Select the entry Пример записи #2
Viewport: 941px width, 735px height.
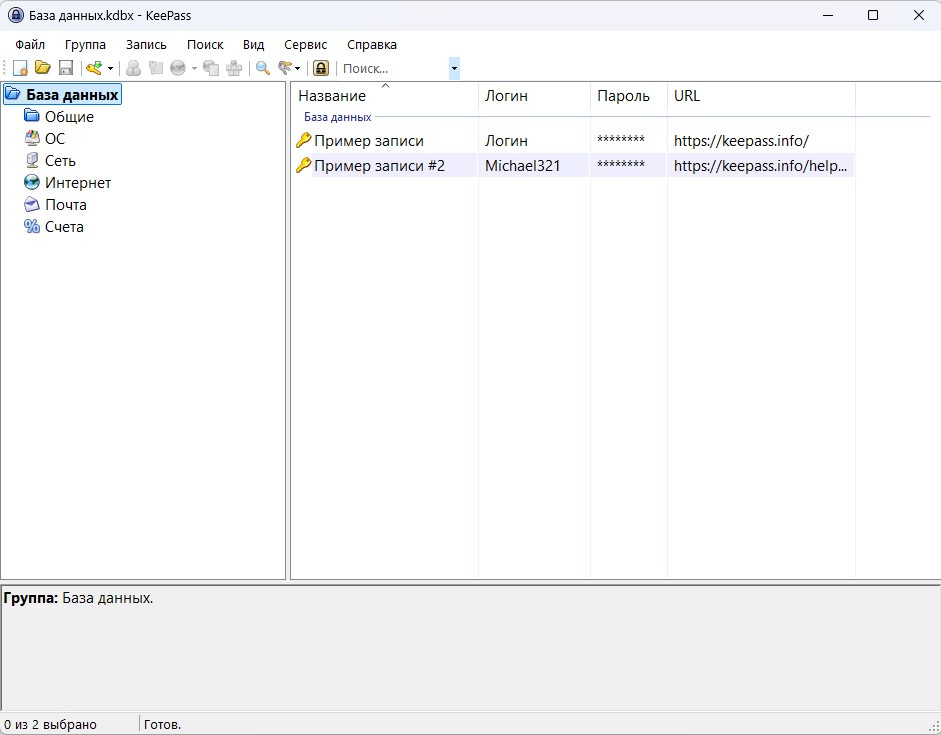click(380, 166)
